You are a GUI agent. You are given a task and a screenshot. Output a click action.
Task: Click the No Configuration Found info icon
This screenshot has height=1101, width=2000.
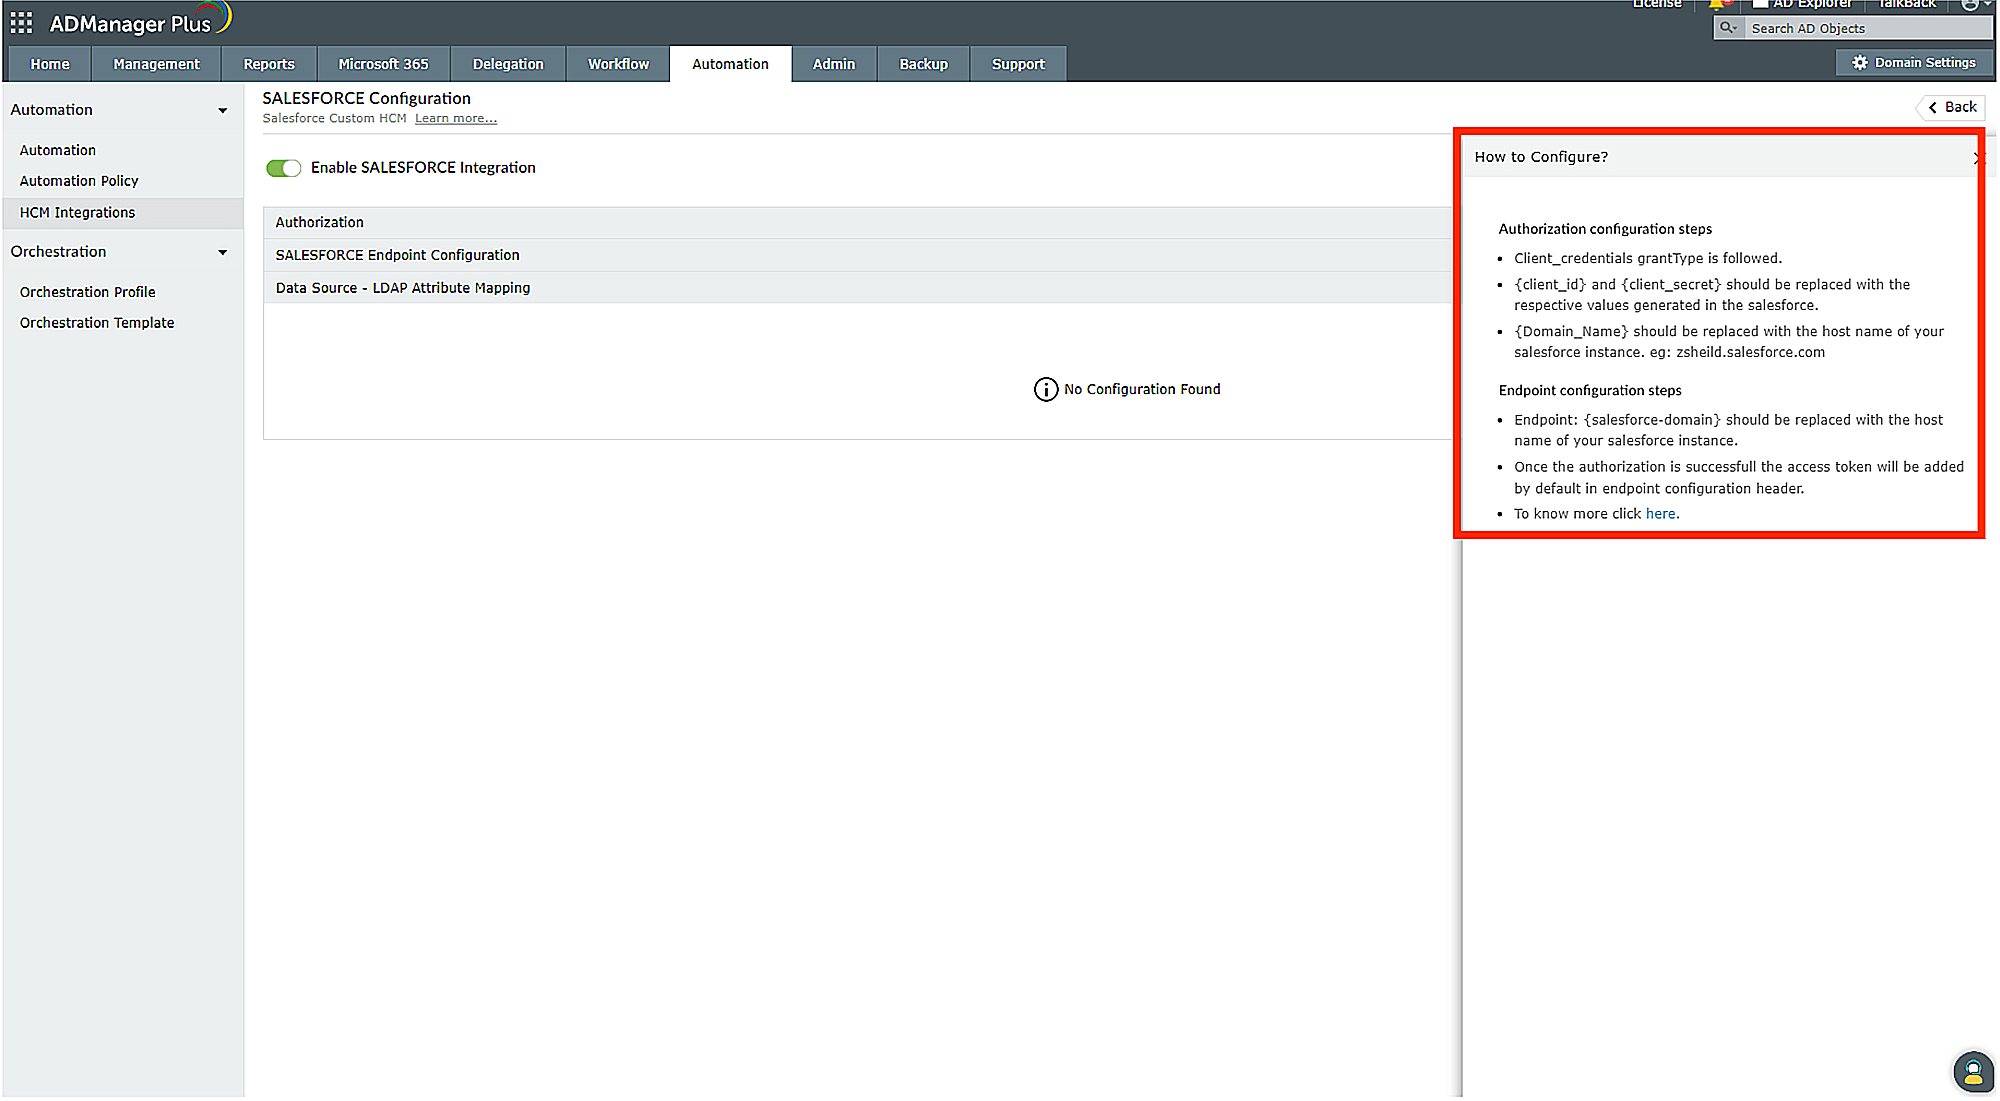pos(1045,390)
